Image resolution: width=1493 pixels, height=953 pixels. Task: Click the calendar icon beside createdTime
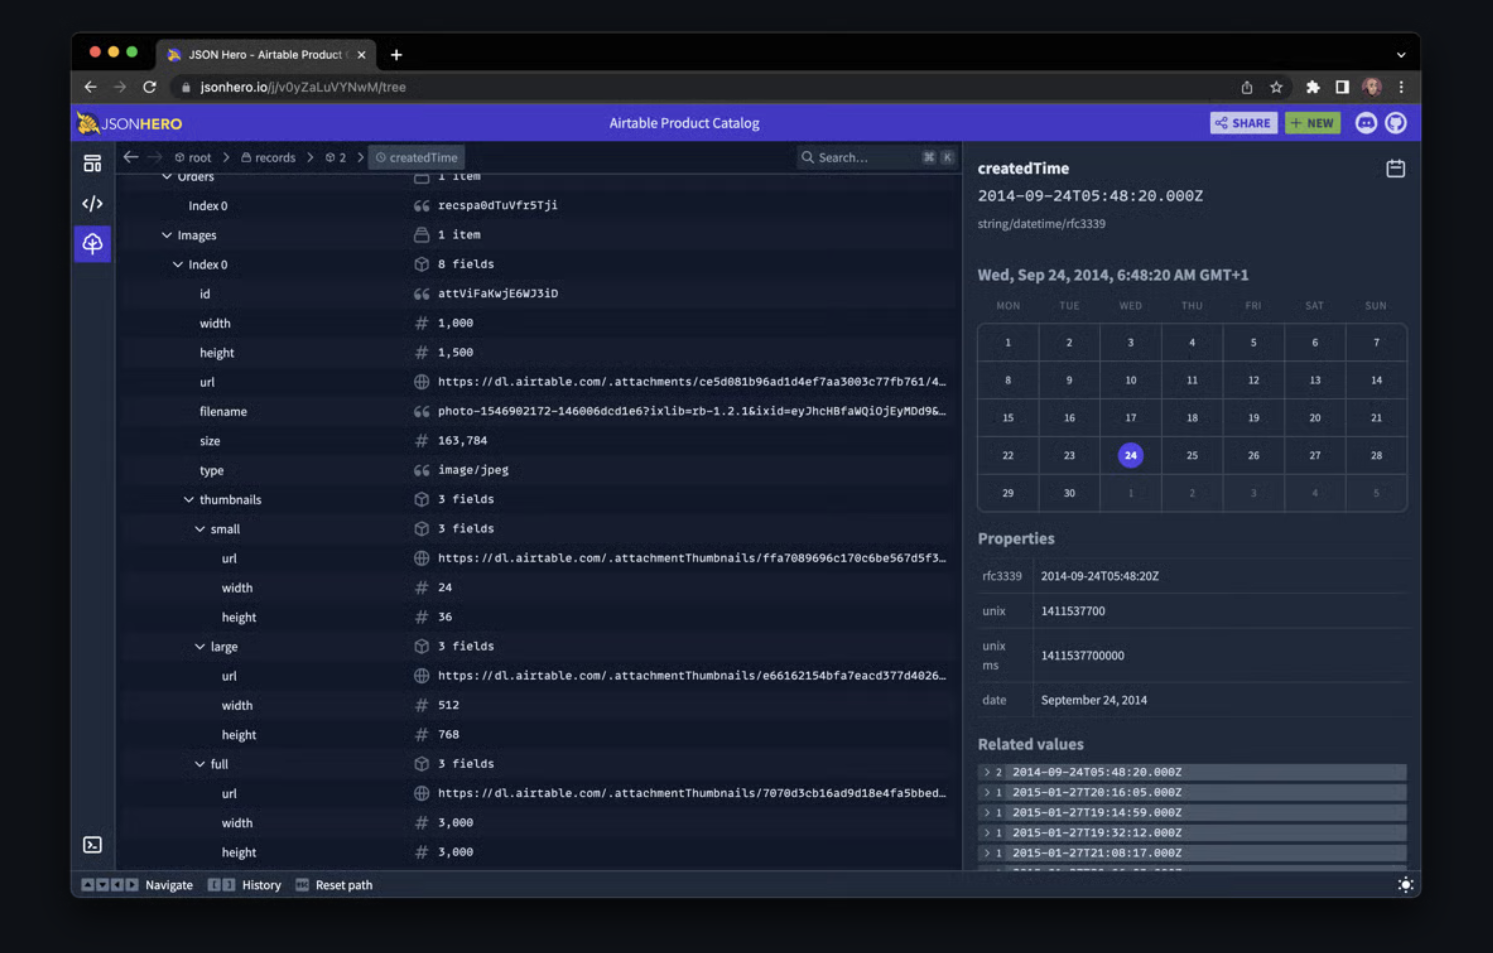click(1395, 169)
